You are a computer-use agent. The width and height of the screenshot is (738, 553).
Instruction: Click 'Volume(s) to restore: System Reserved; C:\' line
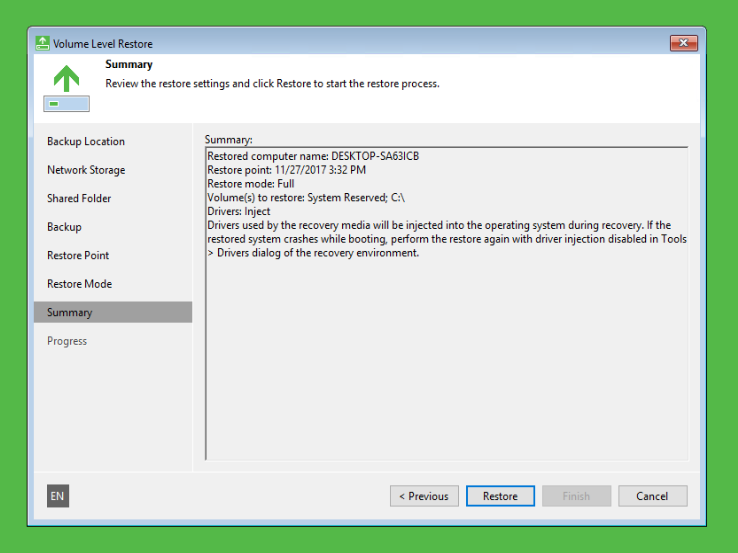click(x=306, y=198)
